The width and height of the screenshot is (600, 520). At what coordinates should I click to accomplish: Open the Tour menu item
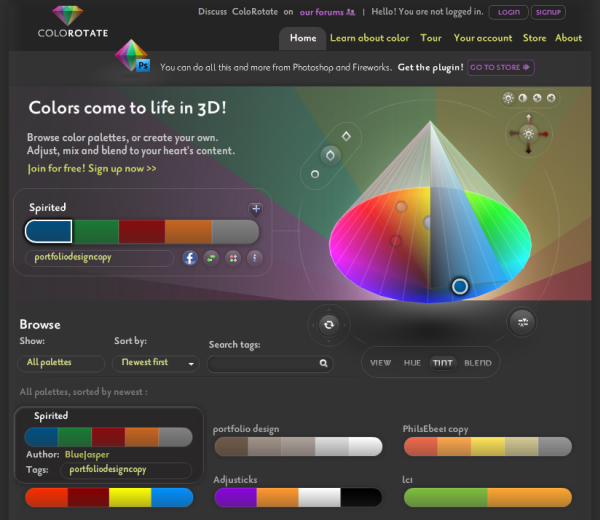tap(431, 38)
